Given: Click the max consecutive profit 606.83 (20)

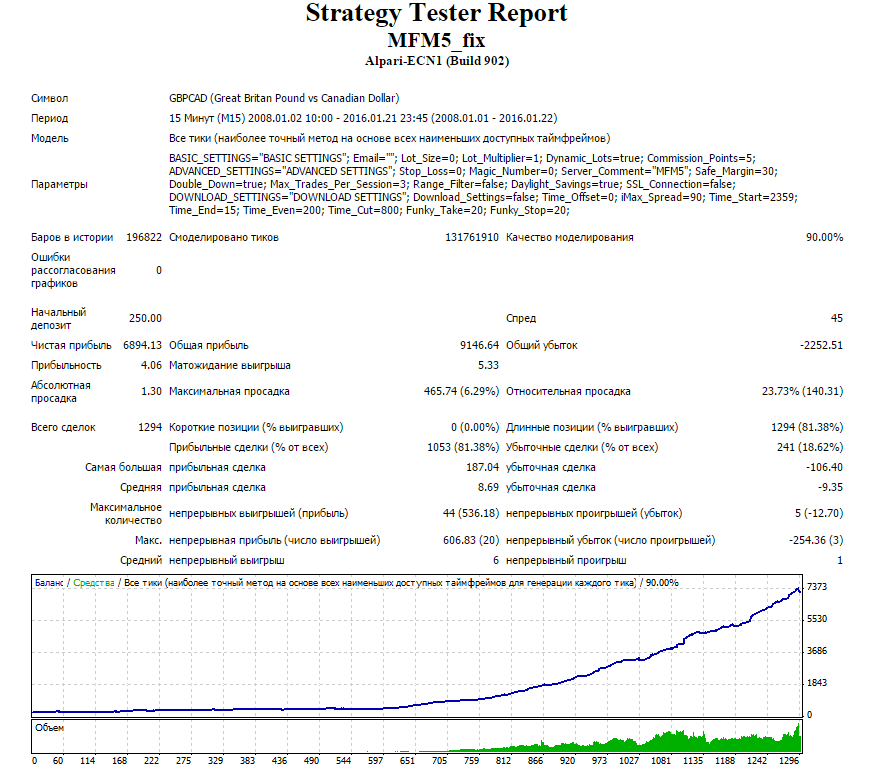Looking at the screenshot, I should point(471,540).
